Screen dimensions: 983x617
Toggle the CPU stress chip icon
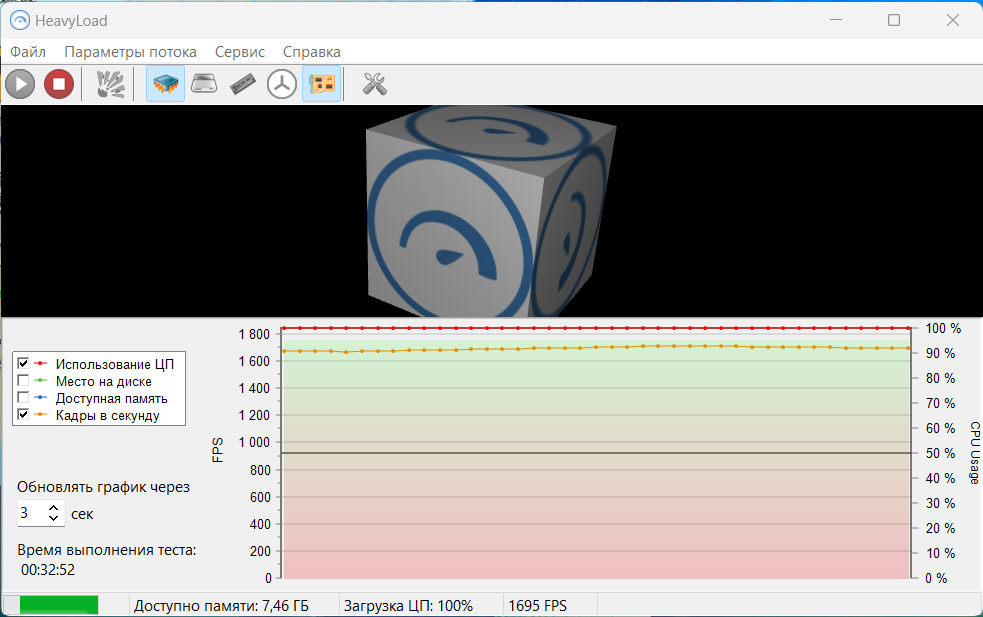165,84
